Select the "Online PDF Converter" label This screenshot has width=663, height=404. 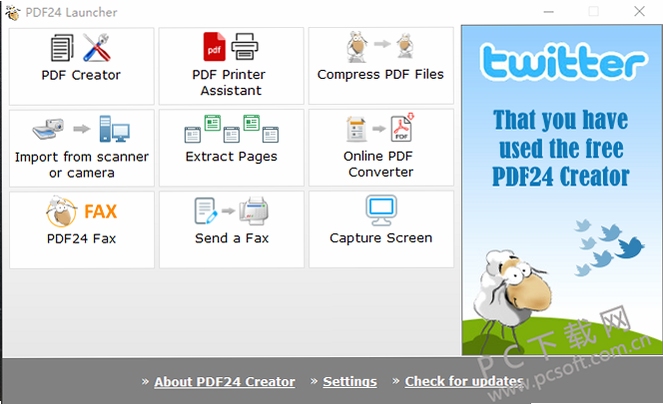[x=379, y=164]
